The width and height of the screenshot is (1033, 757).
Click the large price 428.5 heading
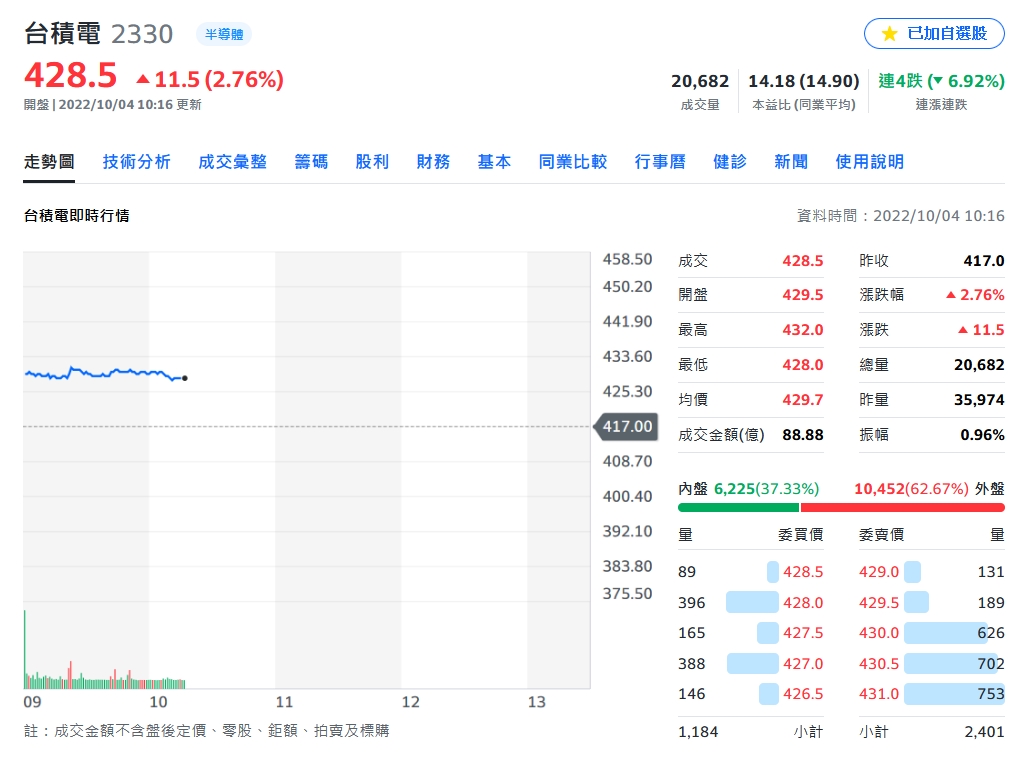tap(70, 75)
